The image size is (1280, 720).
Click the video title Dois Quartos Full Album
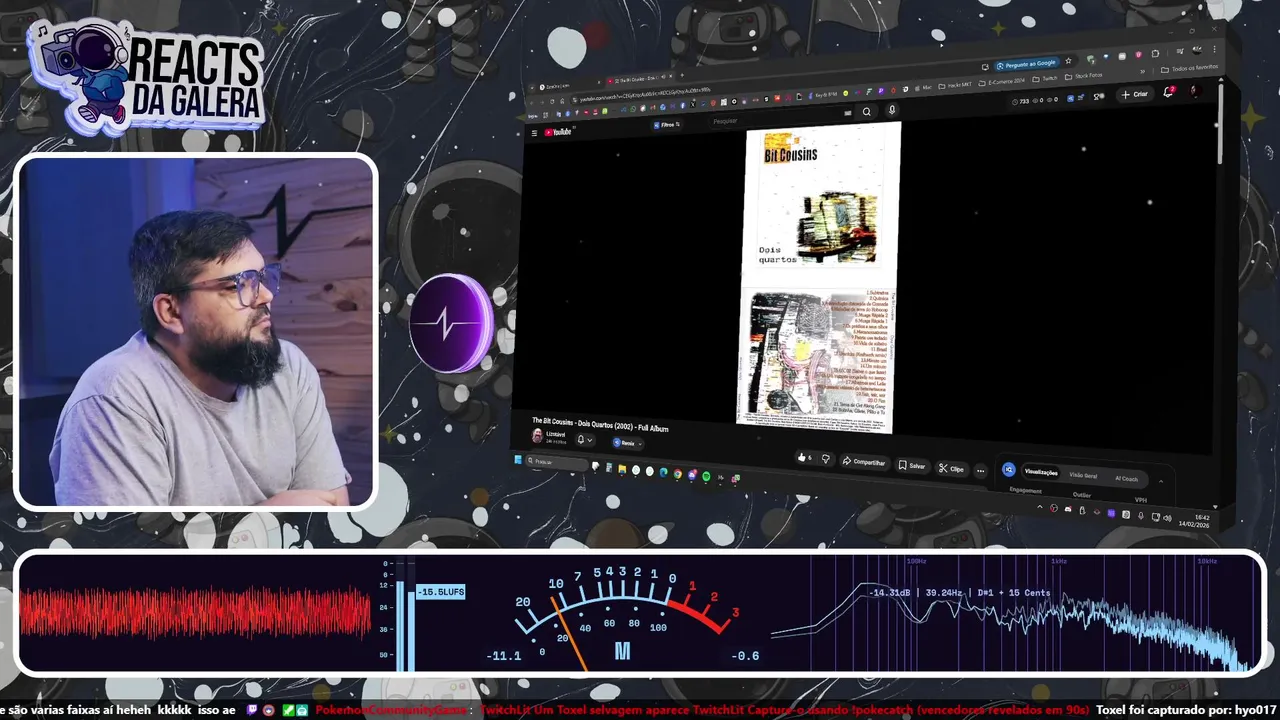tap(600, 427)
